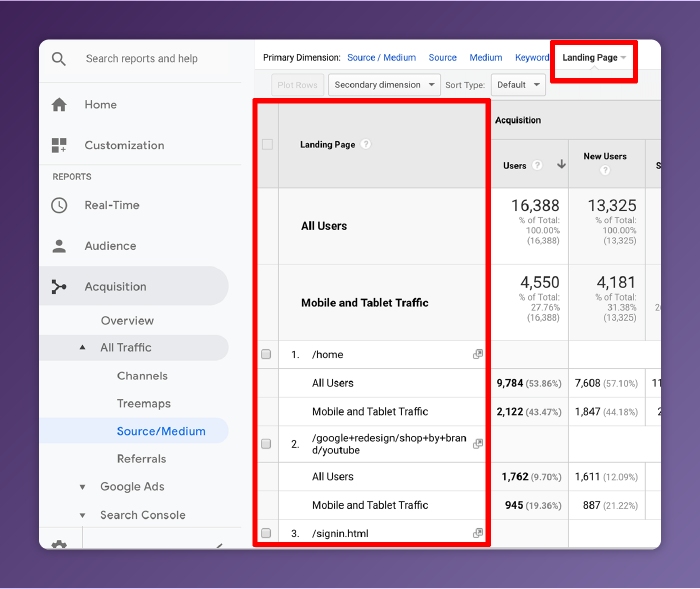Image resolution: width=700 pixels, height=589 pixels.
Task: Select Source / Medium primary dimension
Action: coord(382,58)
